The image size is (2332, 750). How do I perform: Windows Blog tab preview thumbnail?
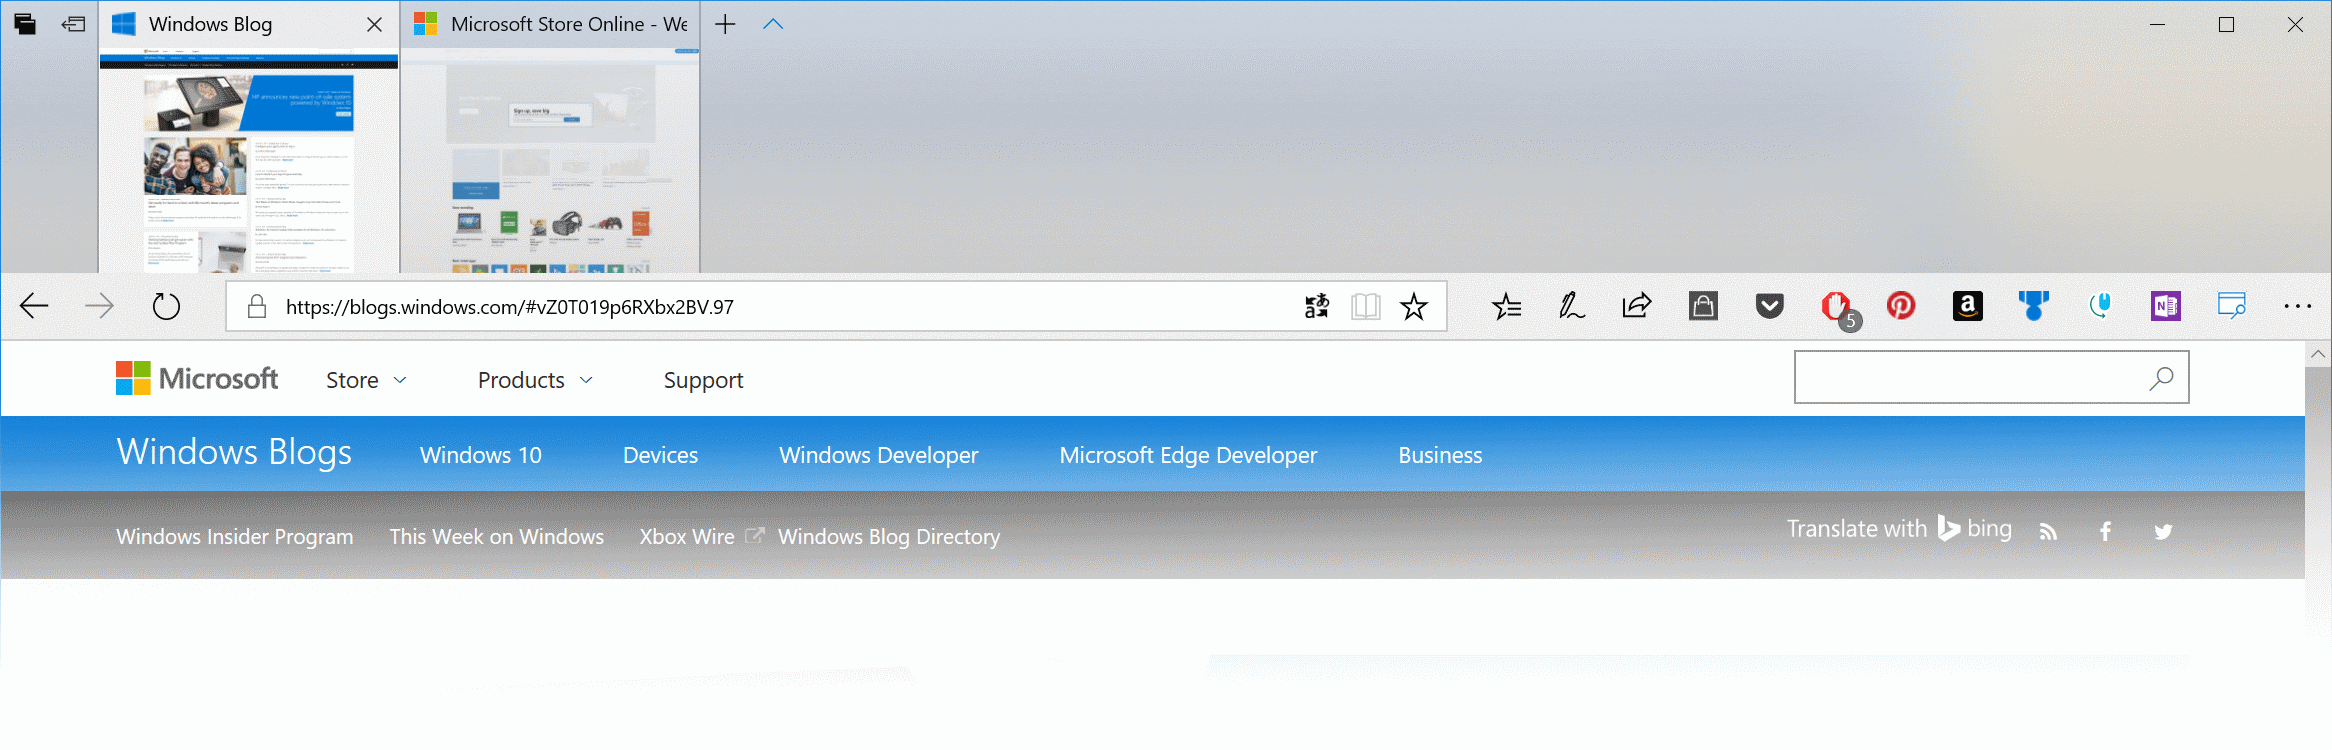249,162
